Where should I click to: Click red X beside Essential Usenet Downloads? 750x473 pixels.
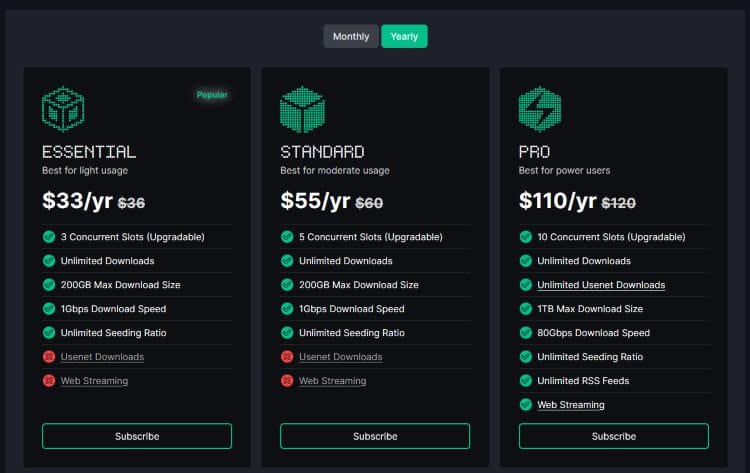coord(49,356)
